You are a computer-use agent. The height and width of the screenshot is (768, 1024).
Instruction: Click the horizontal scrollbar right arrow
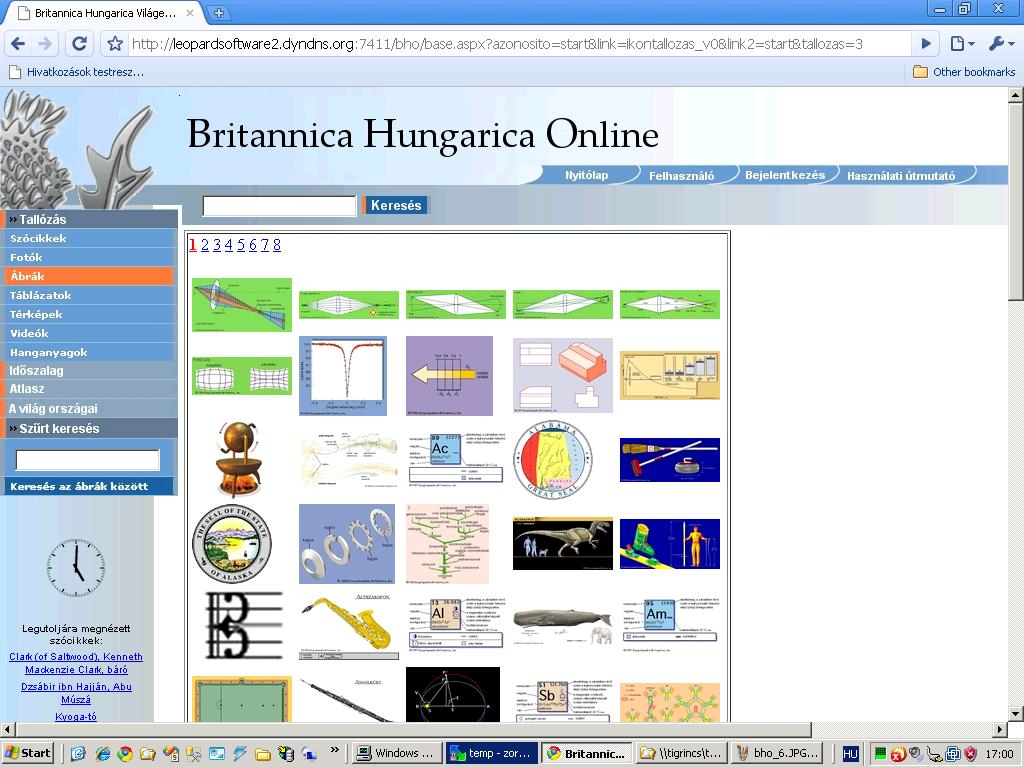[x=1000, y=729]
